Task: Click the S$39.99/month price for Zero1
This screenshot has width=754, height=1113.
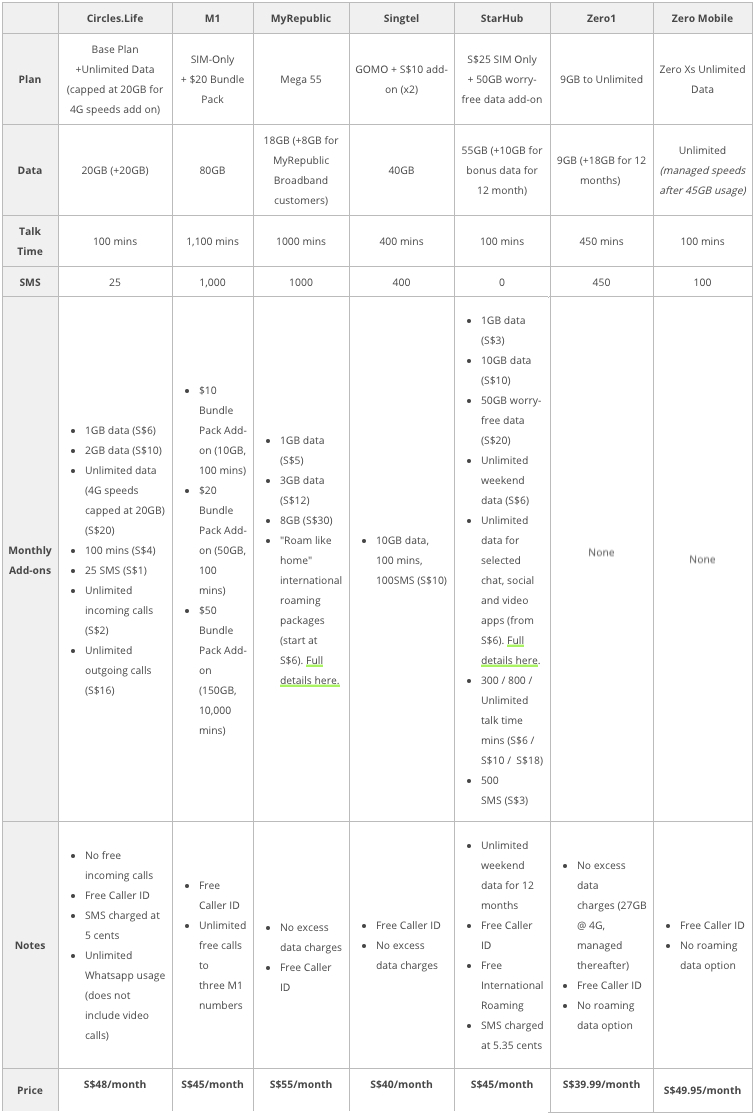Action: (x=601, y=1084)
